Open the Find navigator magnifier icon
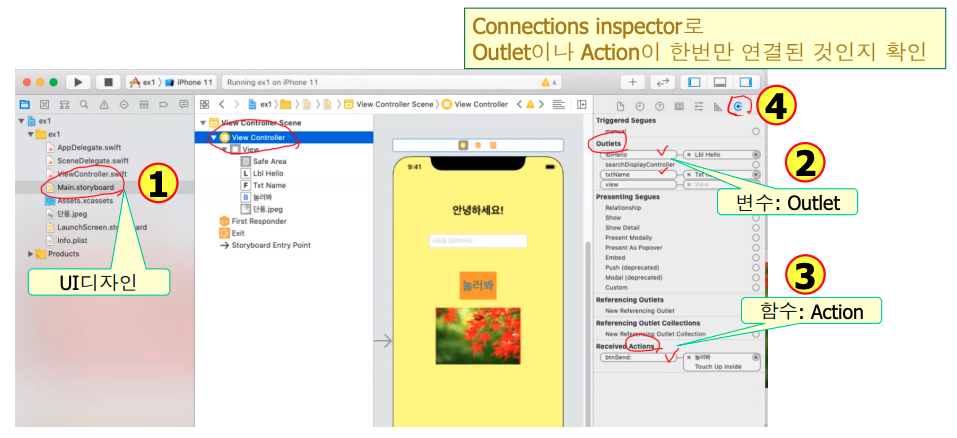The image size is (957, 438). (x=84, y=104)
